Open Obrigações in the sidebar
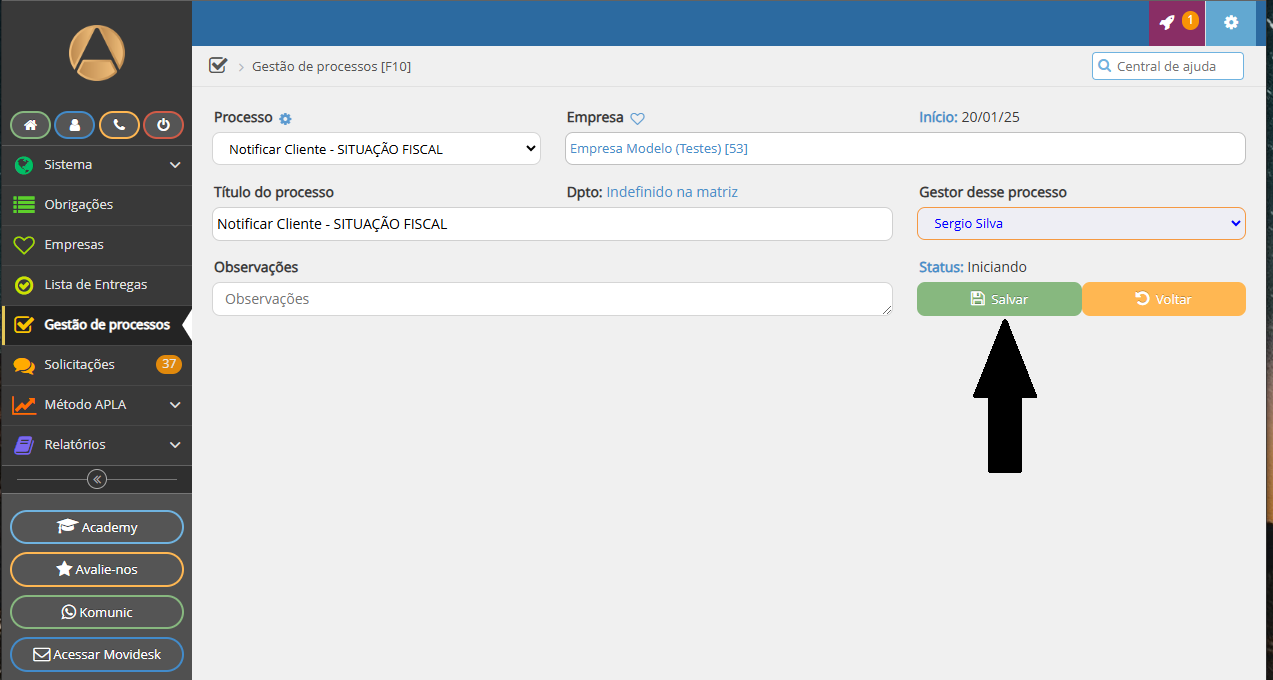1273x680 pixels. coord(78,205)
